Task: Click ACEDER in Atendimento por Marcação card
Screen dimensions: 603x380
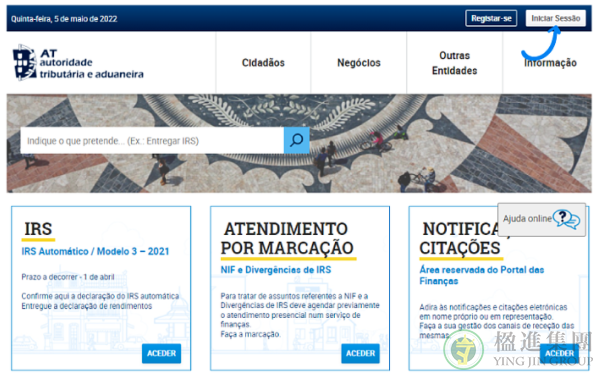Action: [360, 353]
